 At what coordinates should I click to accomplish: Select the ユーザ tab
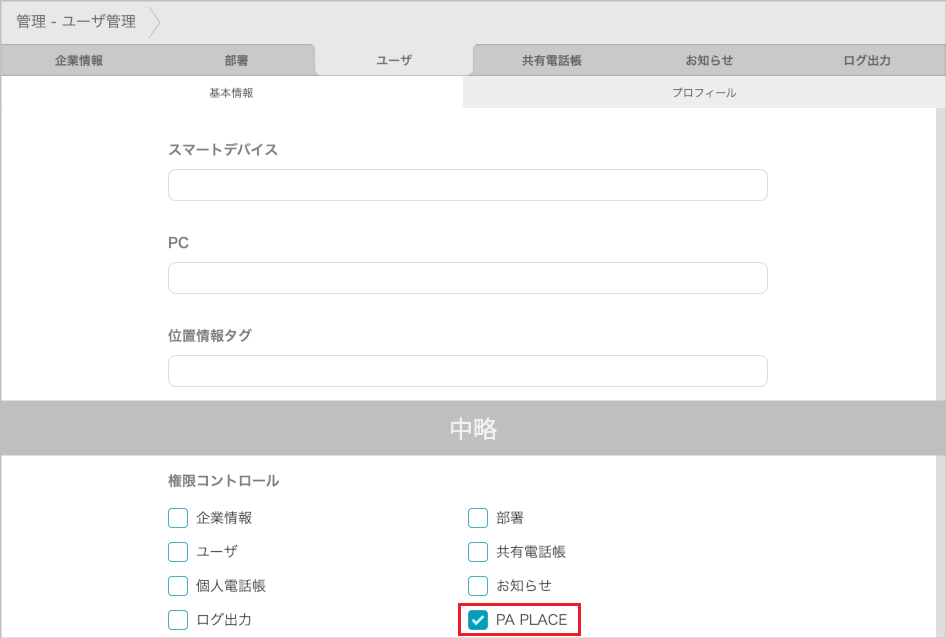click(394, 60)
